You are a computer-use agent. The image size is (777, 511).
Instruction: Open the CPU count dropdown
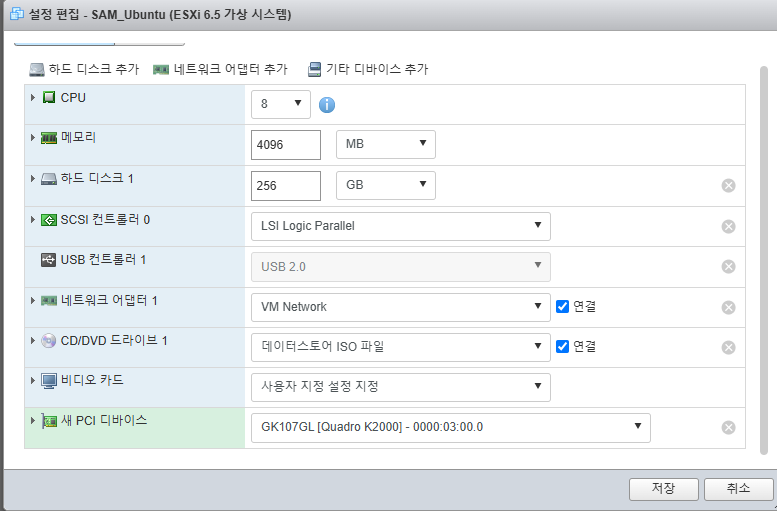pyautogui.click(x=281, y=104)
